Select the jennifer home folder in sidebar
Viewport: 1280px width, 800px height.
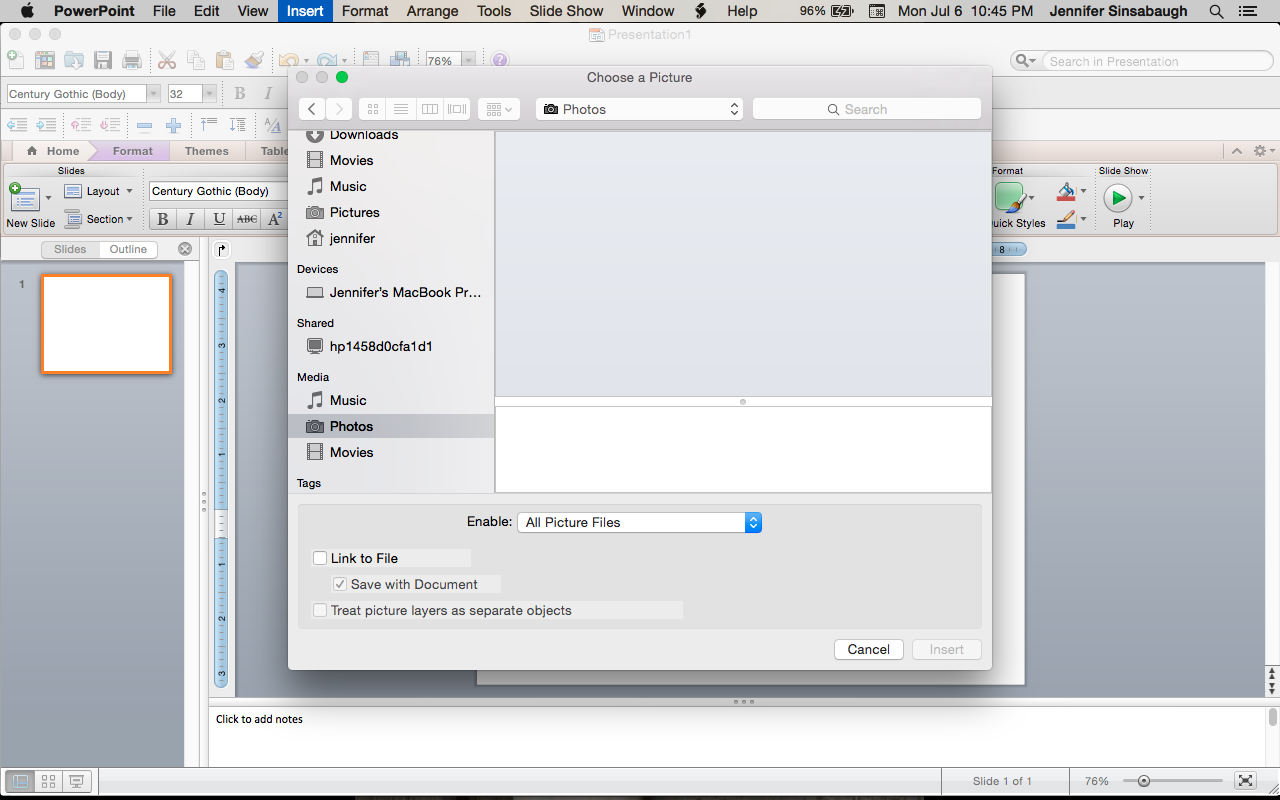pyautogui.click(x=391, y=238)
